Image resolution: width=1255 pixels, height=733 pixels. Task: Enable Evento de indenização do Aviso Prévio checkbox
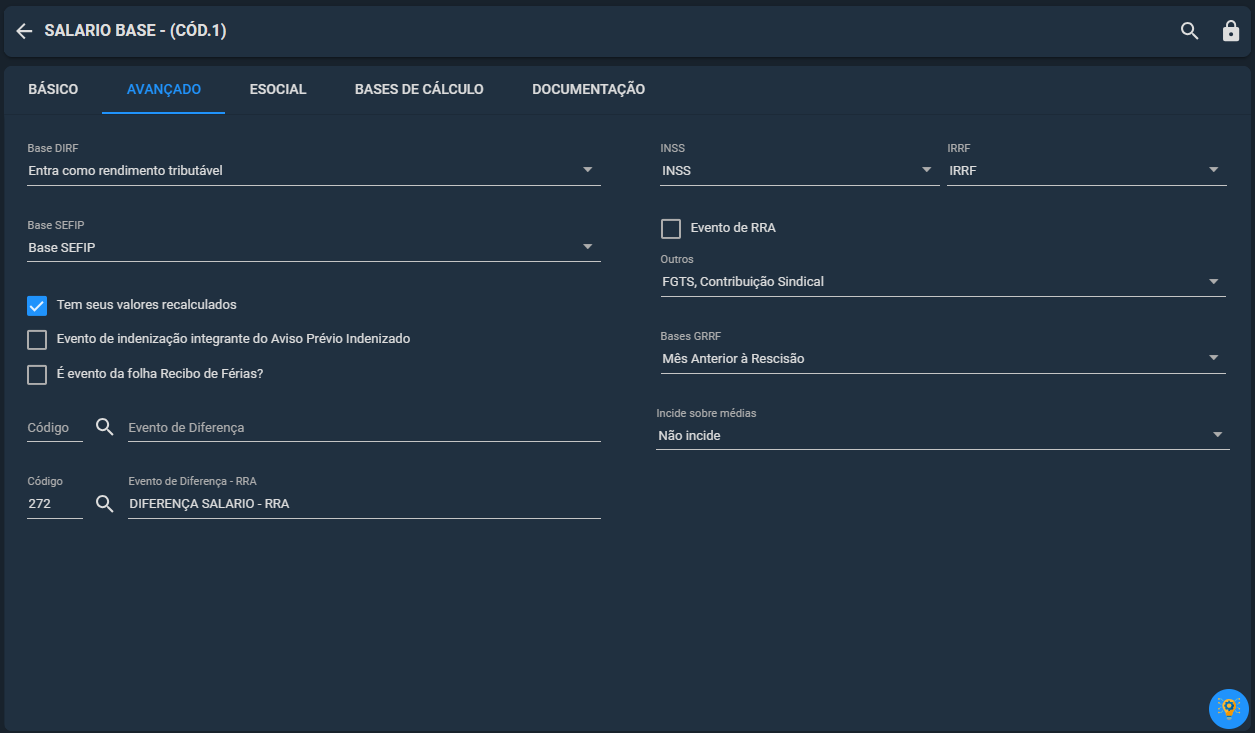tap(37, 340)
